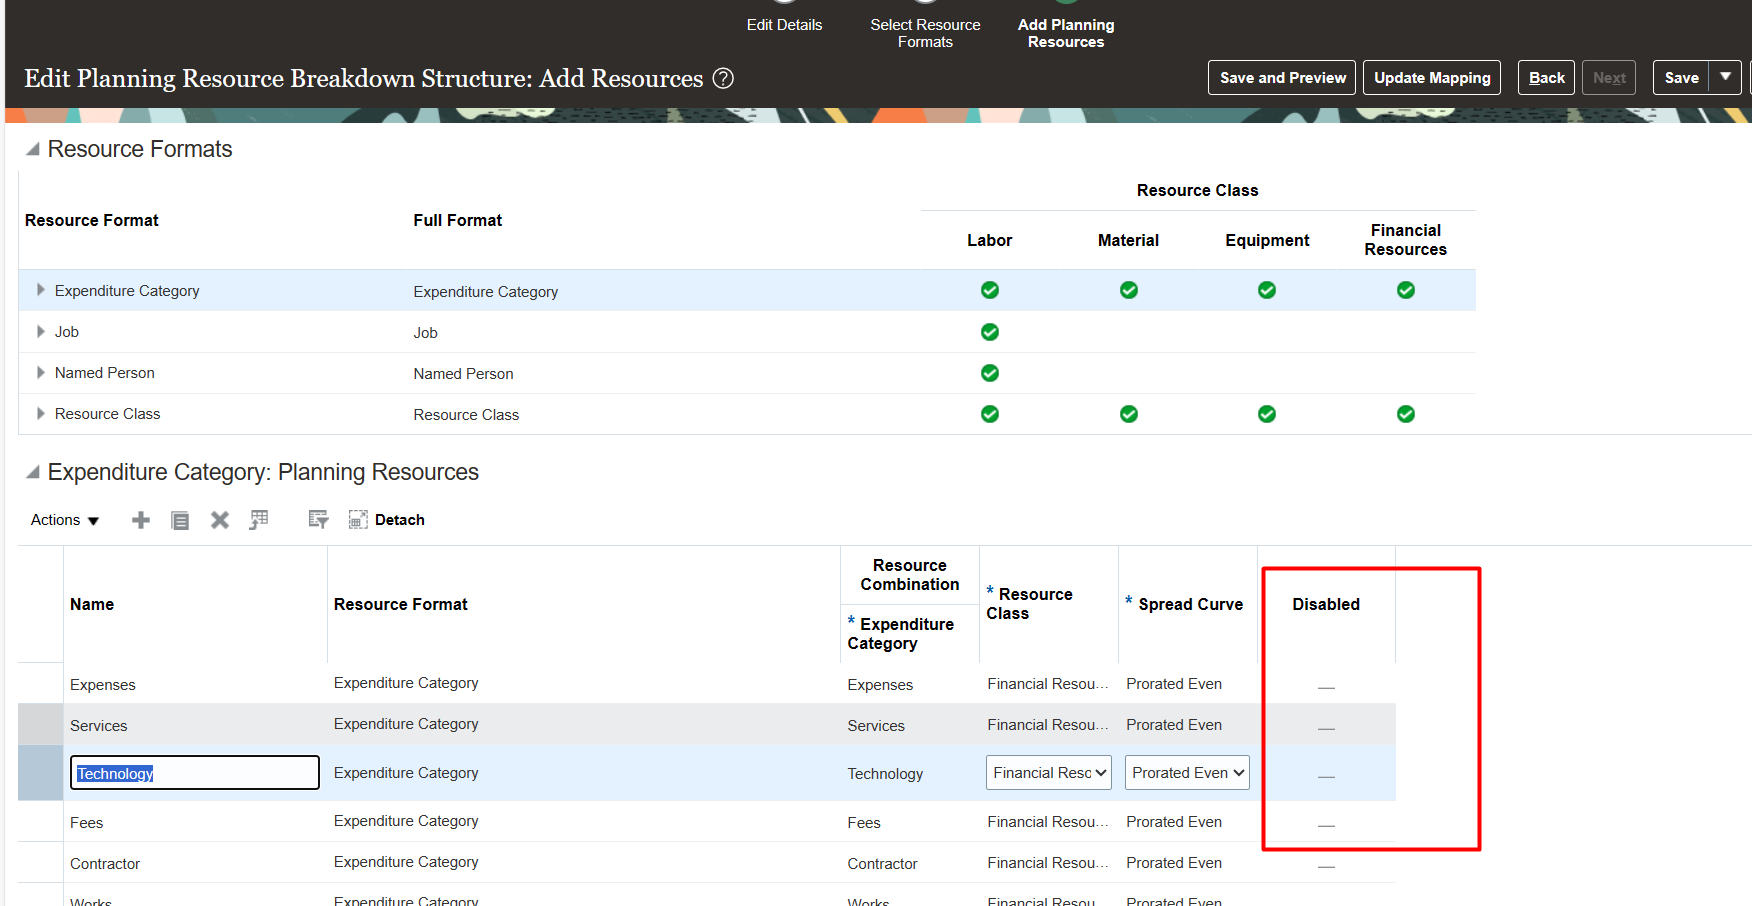Click the Update Mapping button
The height and width of the screenshot is (906, 1752).
tap(1431, 77)
